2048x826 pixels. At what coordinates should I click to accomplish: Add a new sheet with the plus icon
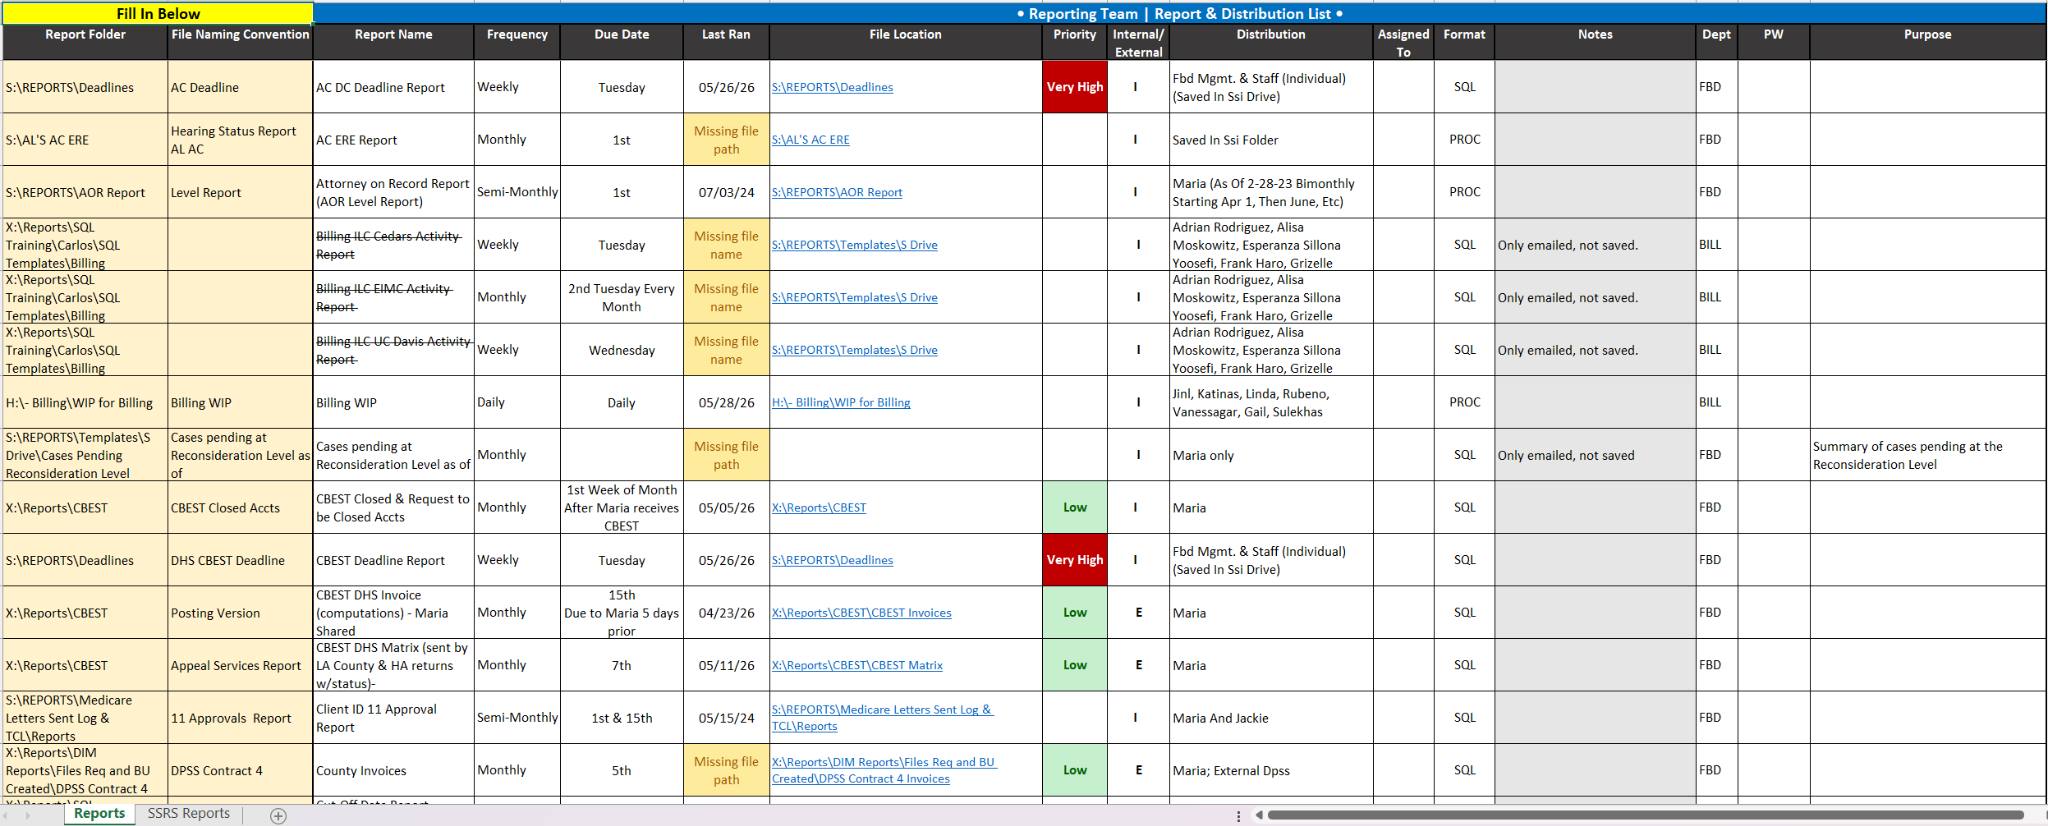point(279,816)
